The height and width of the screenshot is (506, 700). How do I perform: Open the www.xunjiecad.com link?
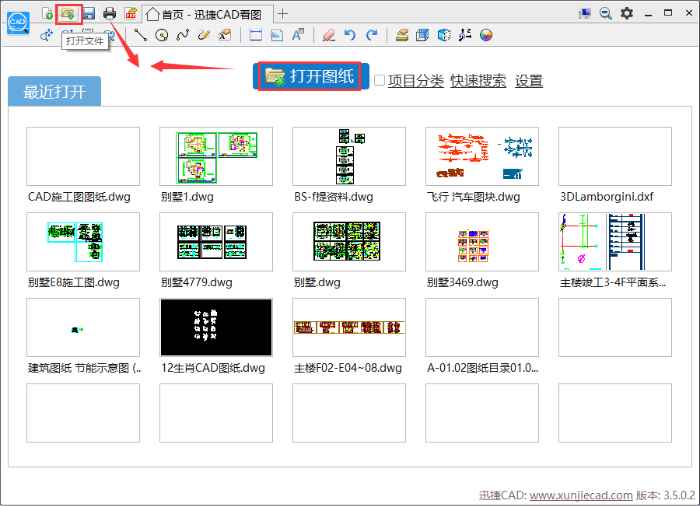(x=580, y=495)
